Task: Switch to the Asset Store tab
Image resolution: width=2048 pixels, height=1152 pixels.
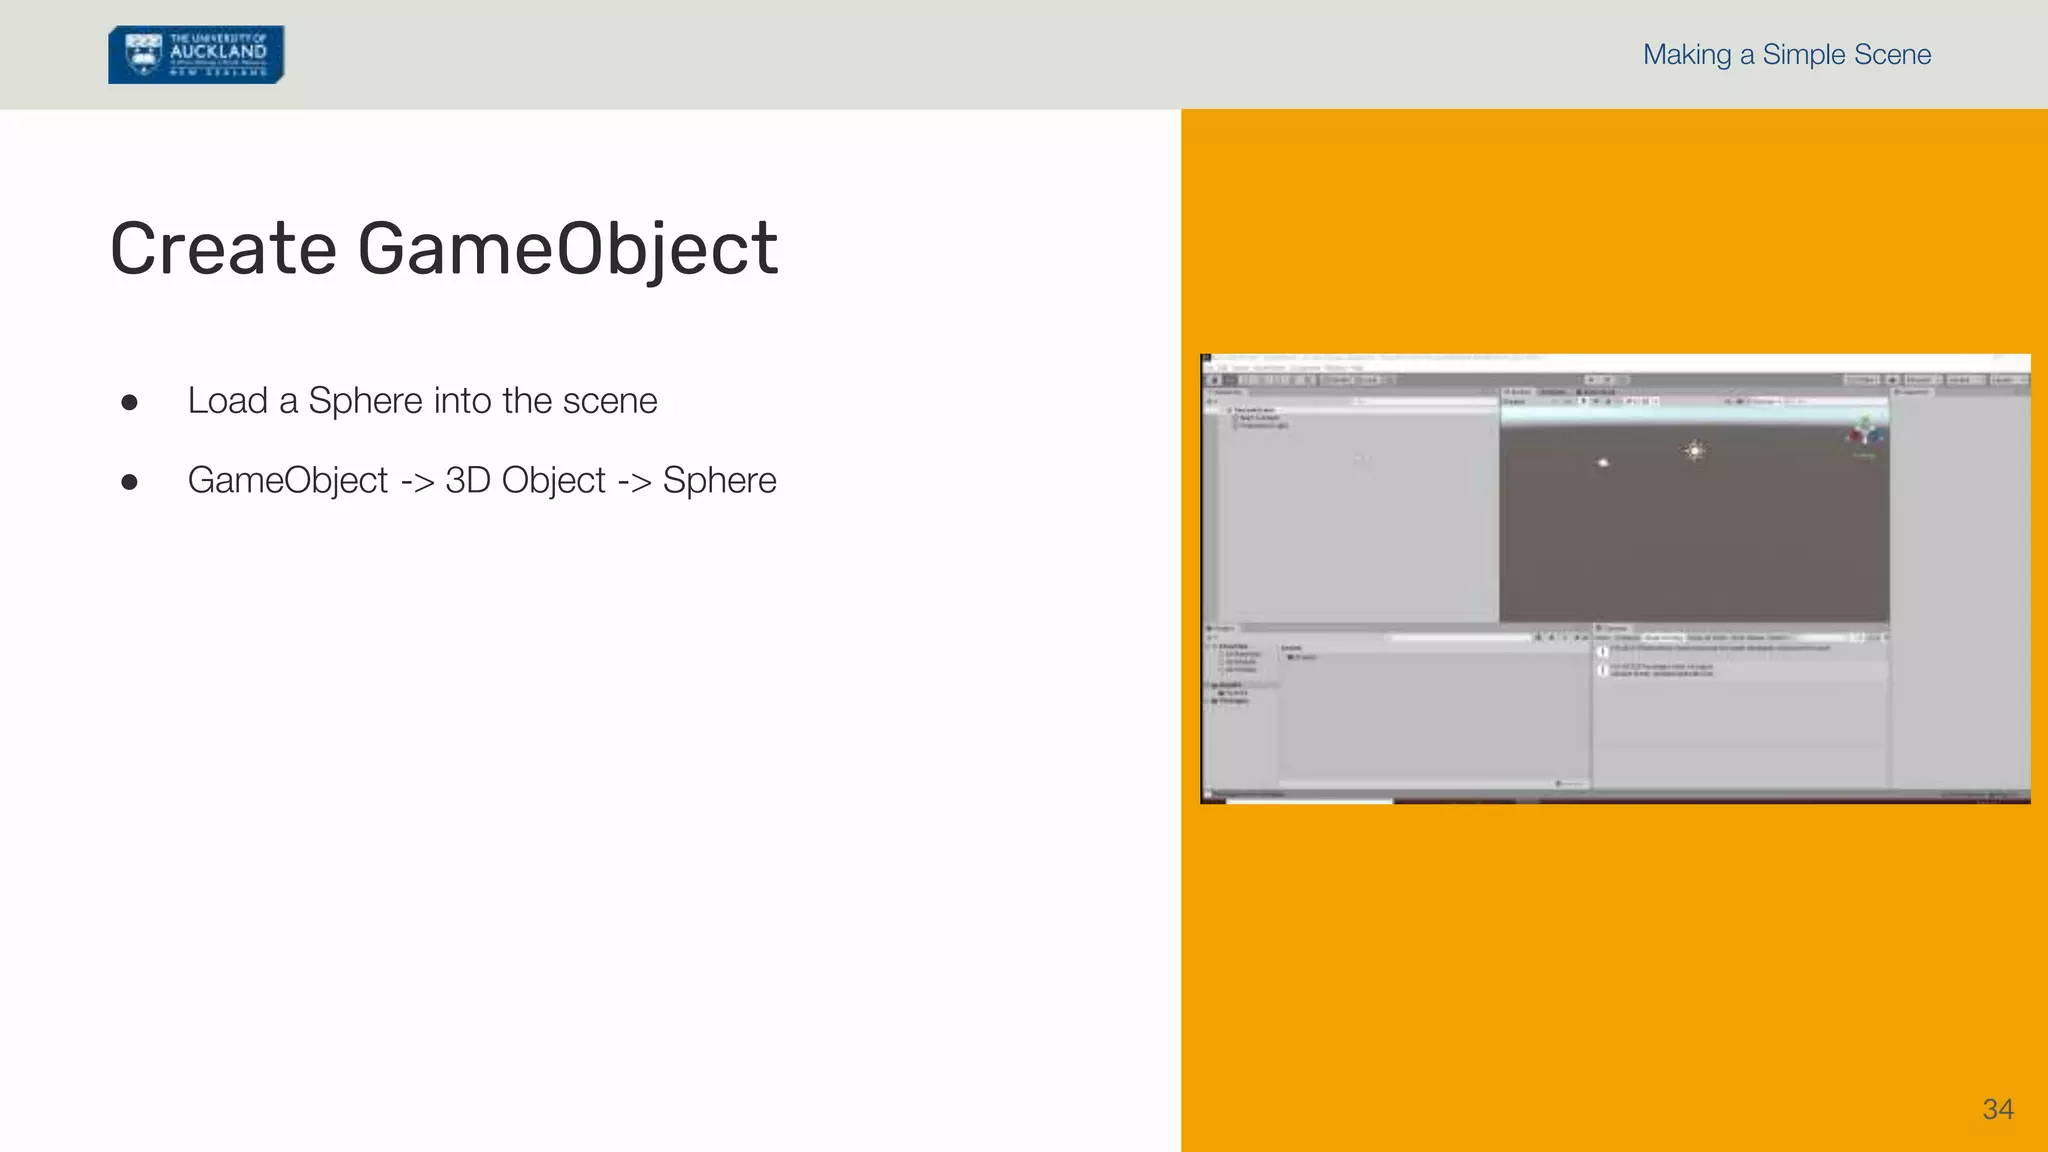Action: (x=1596, y=392)
